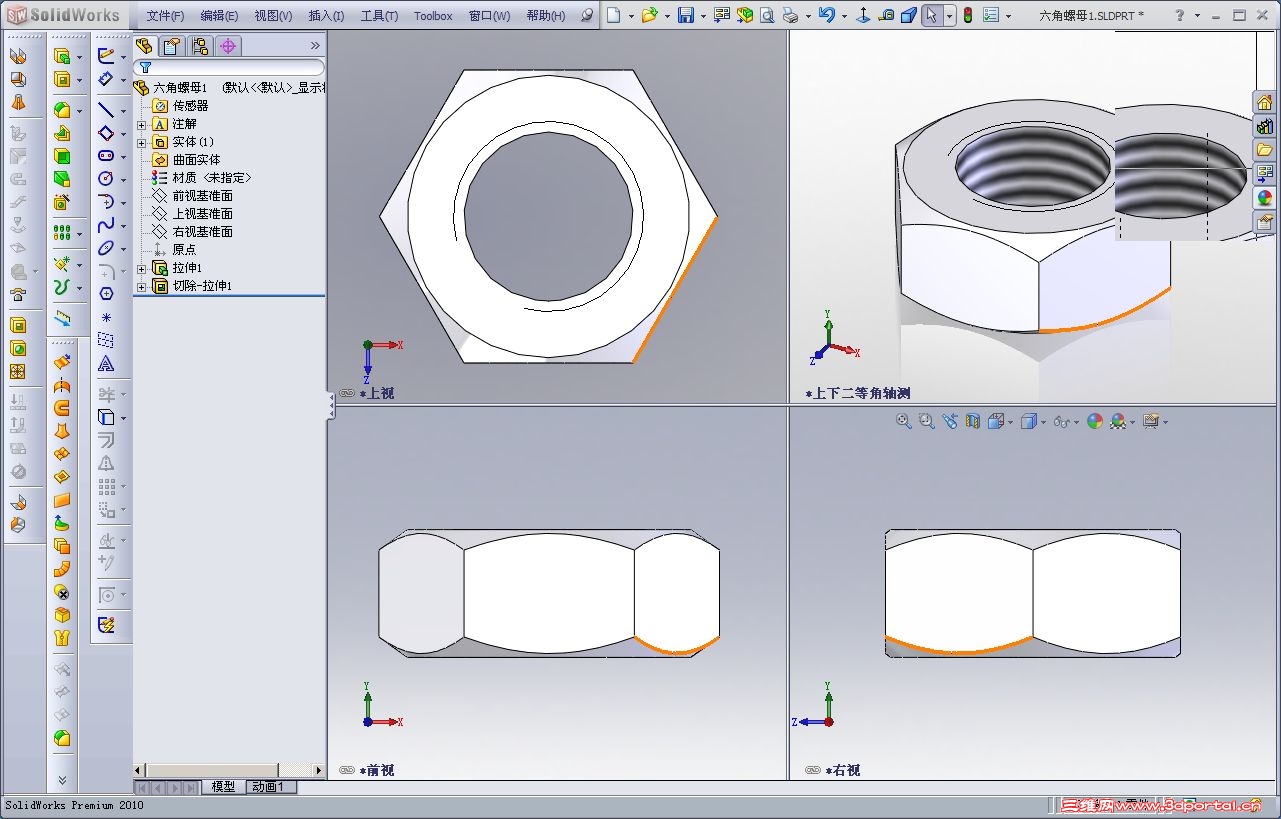Image resolution: width=1281 pixels, height=819 pixels.
Task: Select the Ellipse sketch tool
Action: 106,248
